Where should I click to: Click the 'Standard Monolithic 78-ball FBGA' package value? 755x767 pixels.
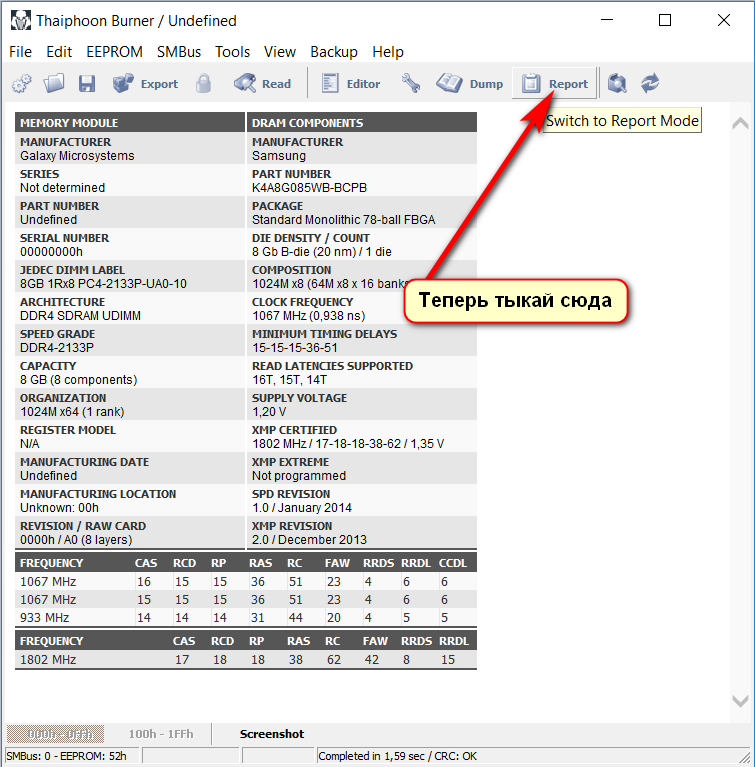pyautogui.click(x=343, y=220)
